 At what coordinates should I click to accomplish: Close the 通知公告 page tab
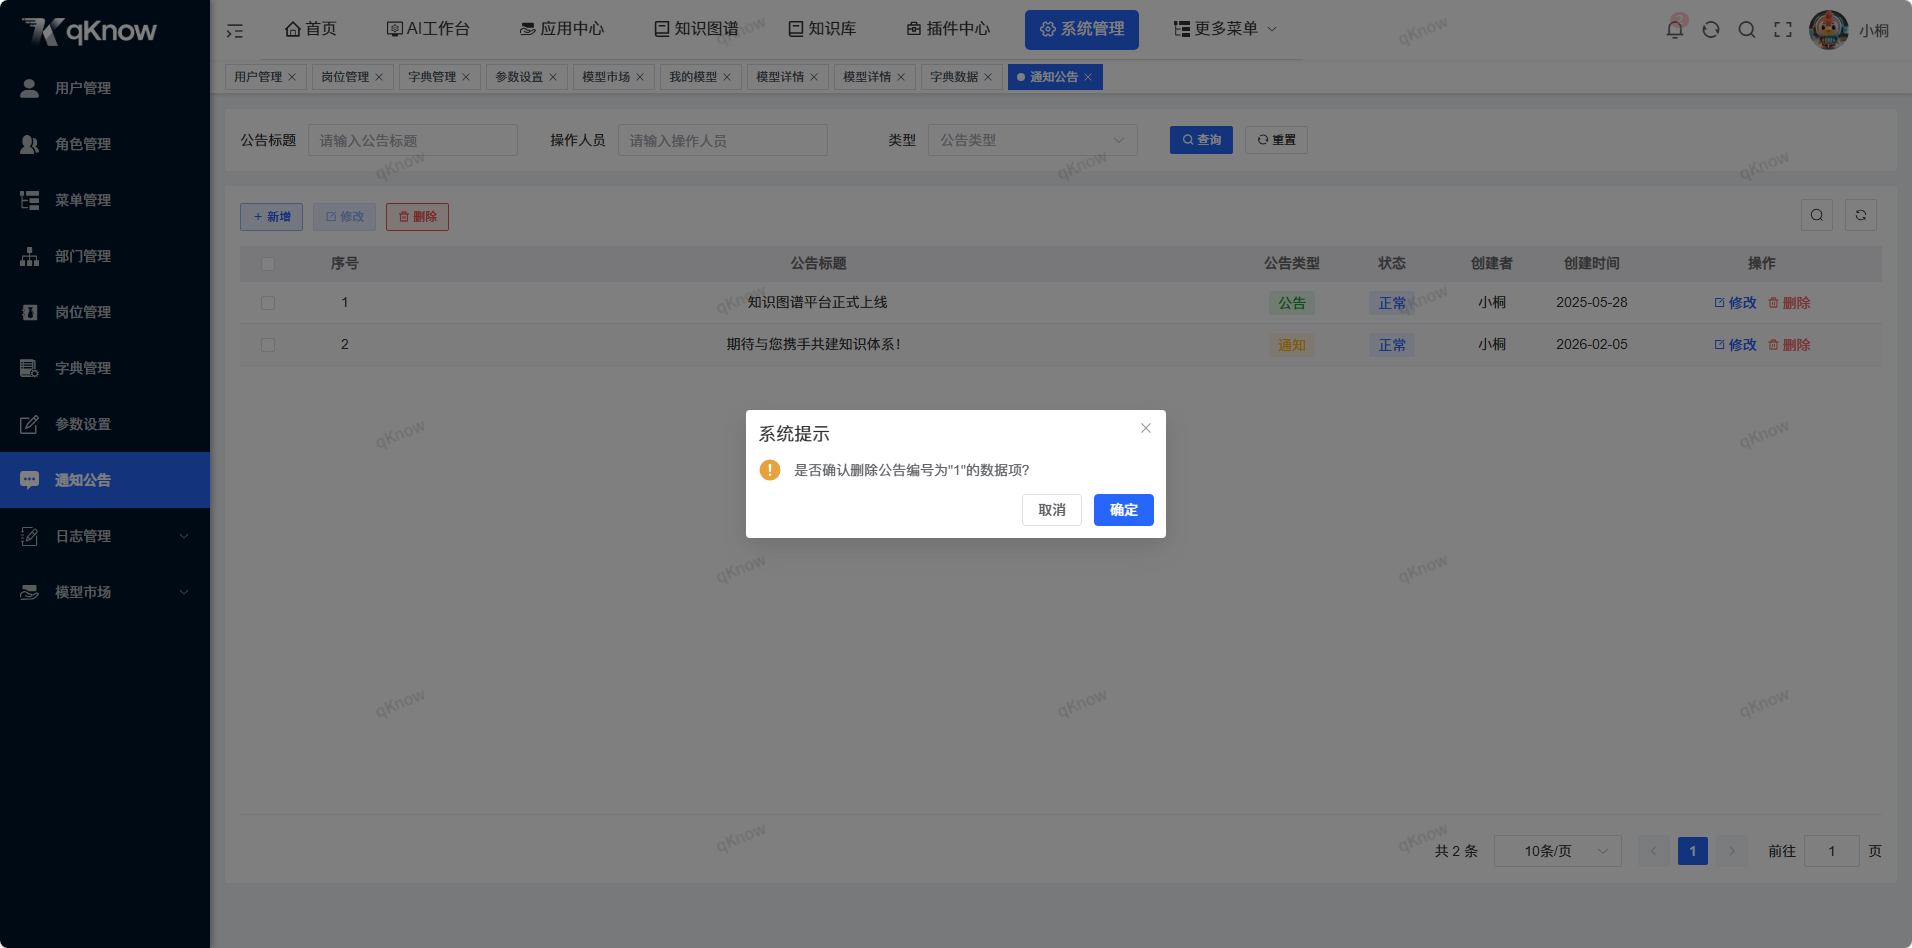coord(1088,77)
